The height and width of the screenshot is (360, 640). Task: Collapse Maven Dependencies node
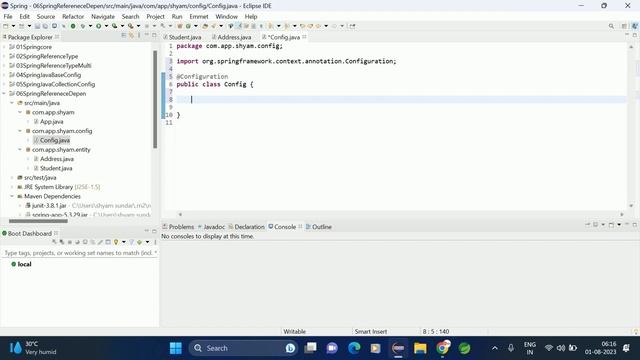(x=12, y=196)
